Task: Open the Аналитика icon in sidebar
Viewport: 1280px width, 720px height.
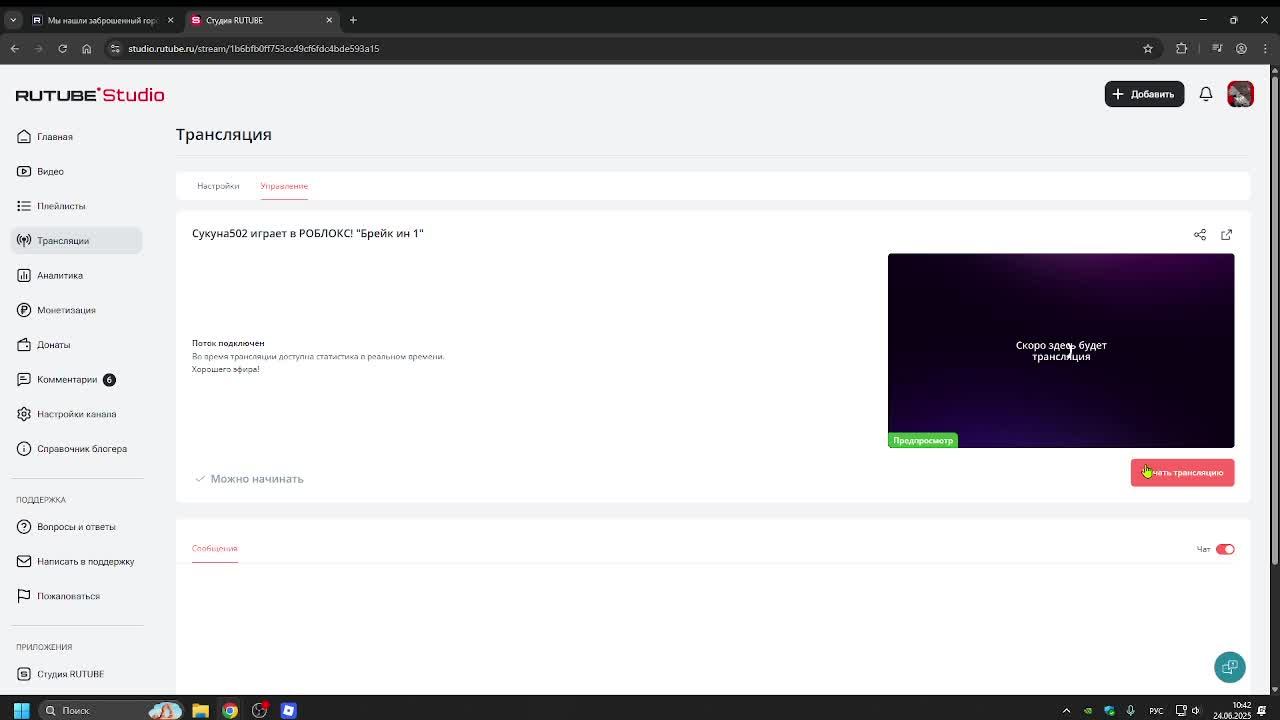Action: [24, 275]
